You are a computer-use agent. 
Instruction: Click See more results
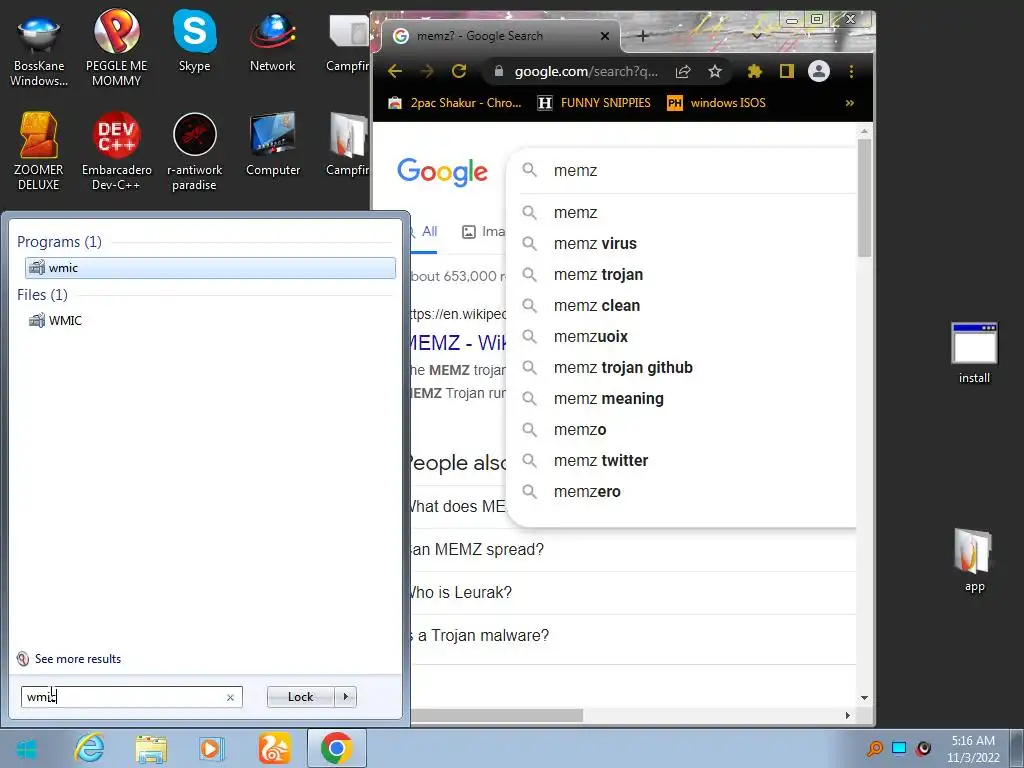pos(69,659)
